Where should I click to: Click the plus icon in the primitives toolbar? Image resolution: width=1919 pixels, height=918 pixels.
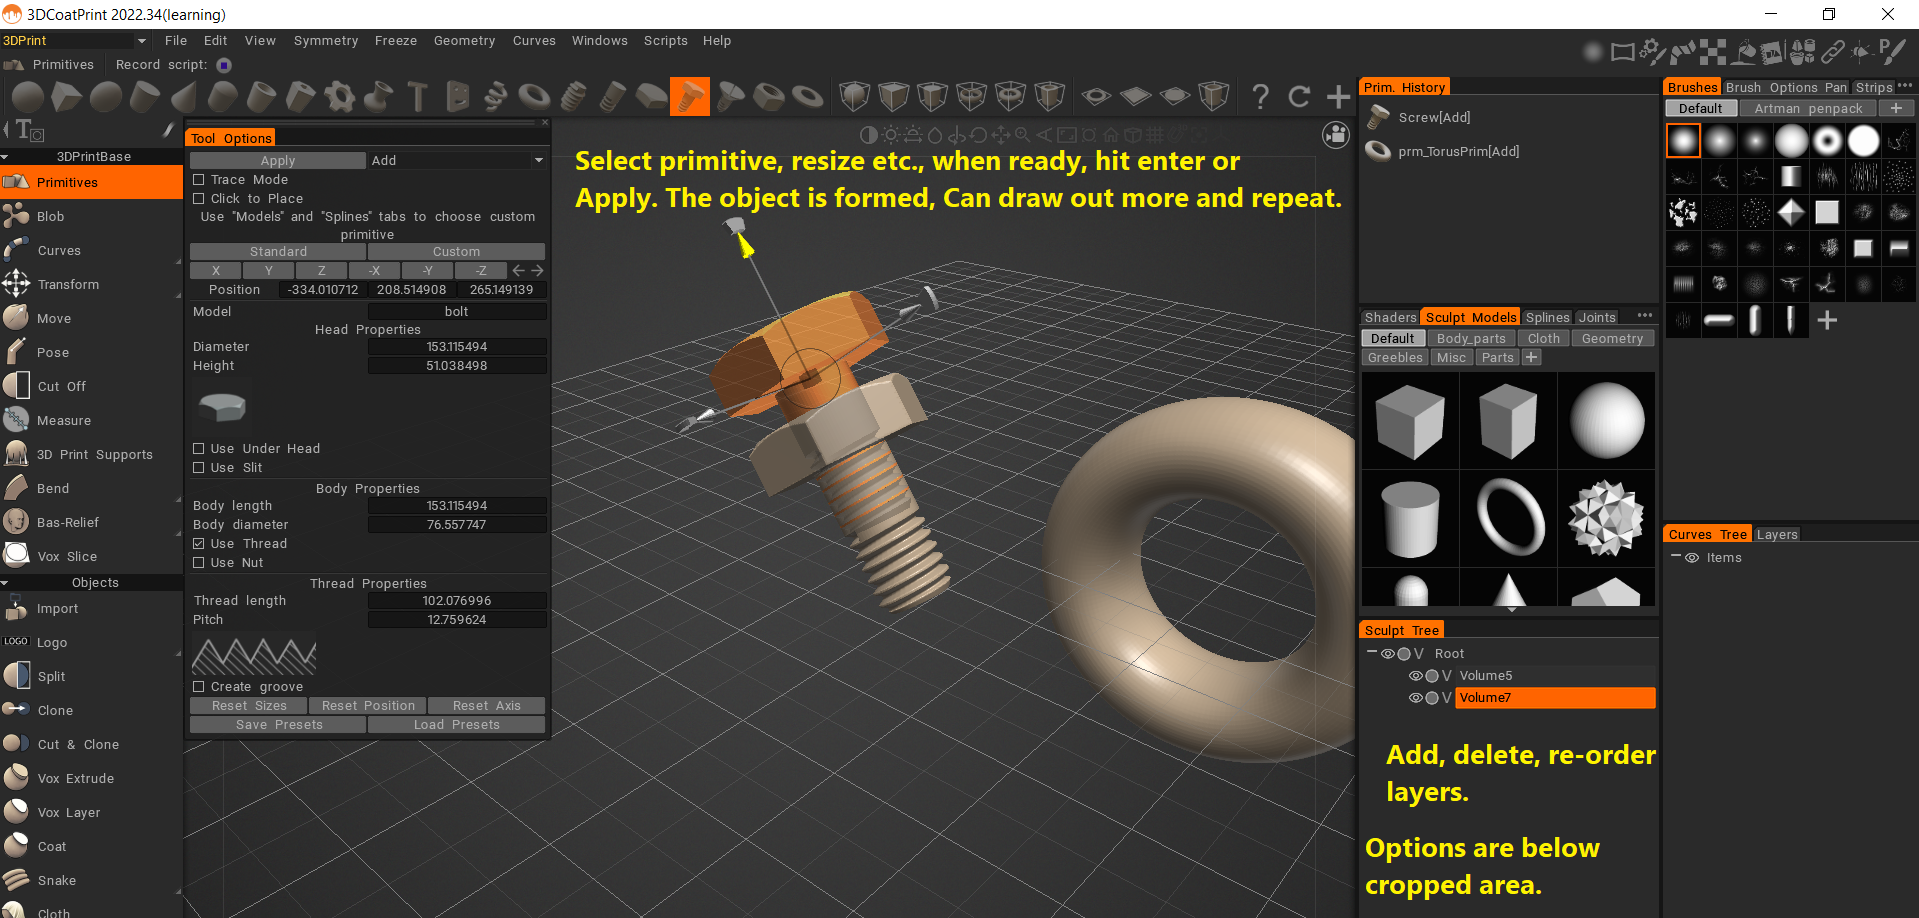pyautogui.click(x=1338, y=96)
